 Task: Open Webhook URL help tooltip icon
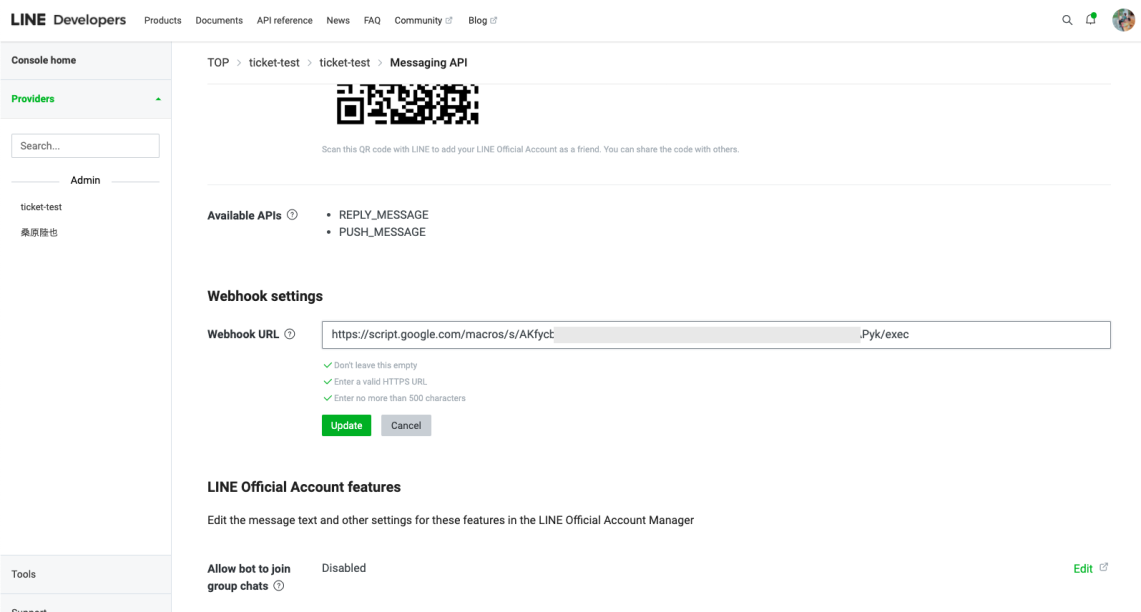289,334
